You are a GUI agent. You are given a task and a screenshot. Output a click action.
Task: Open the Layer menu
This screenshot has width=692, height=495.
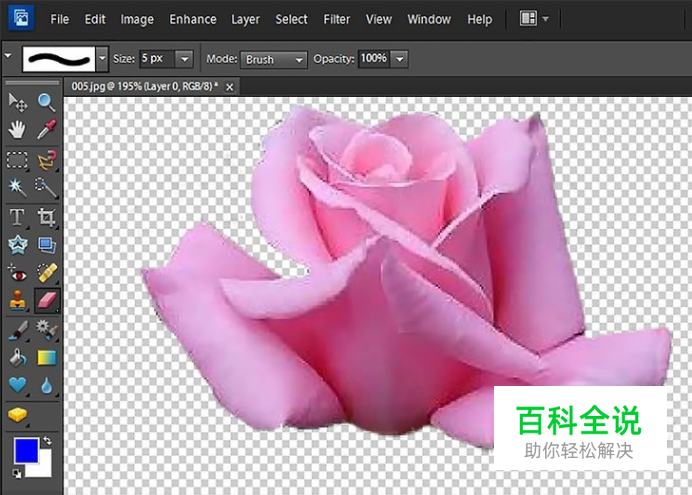[245, 19]
